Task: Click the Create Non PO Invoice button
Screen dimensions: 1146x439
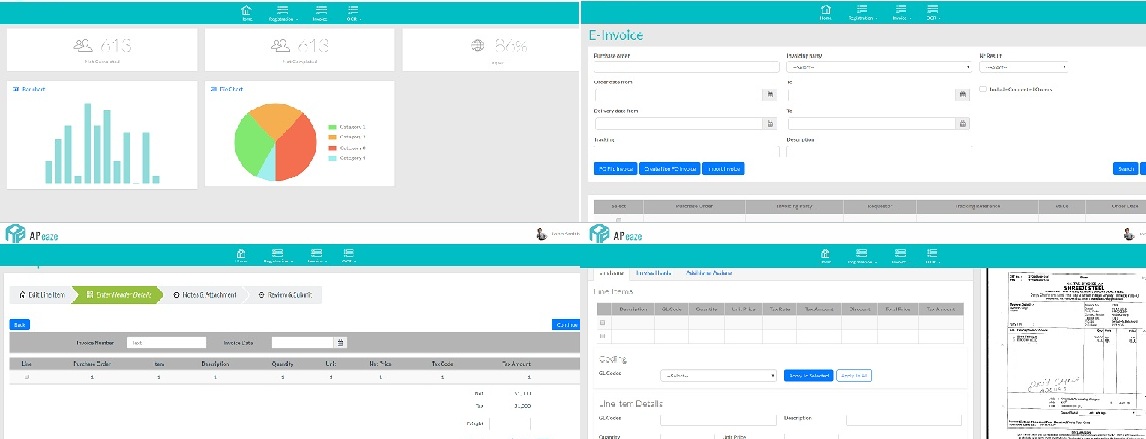Action: tap(669, 169)
